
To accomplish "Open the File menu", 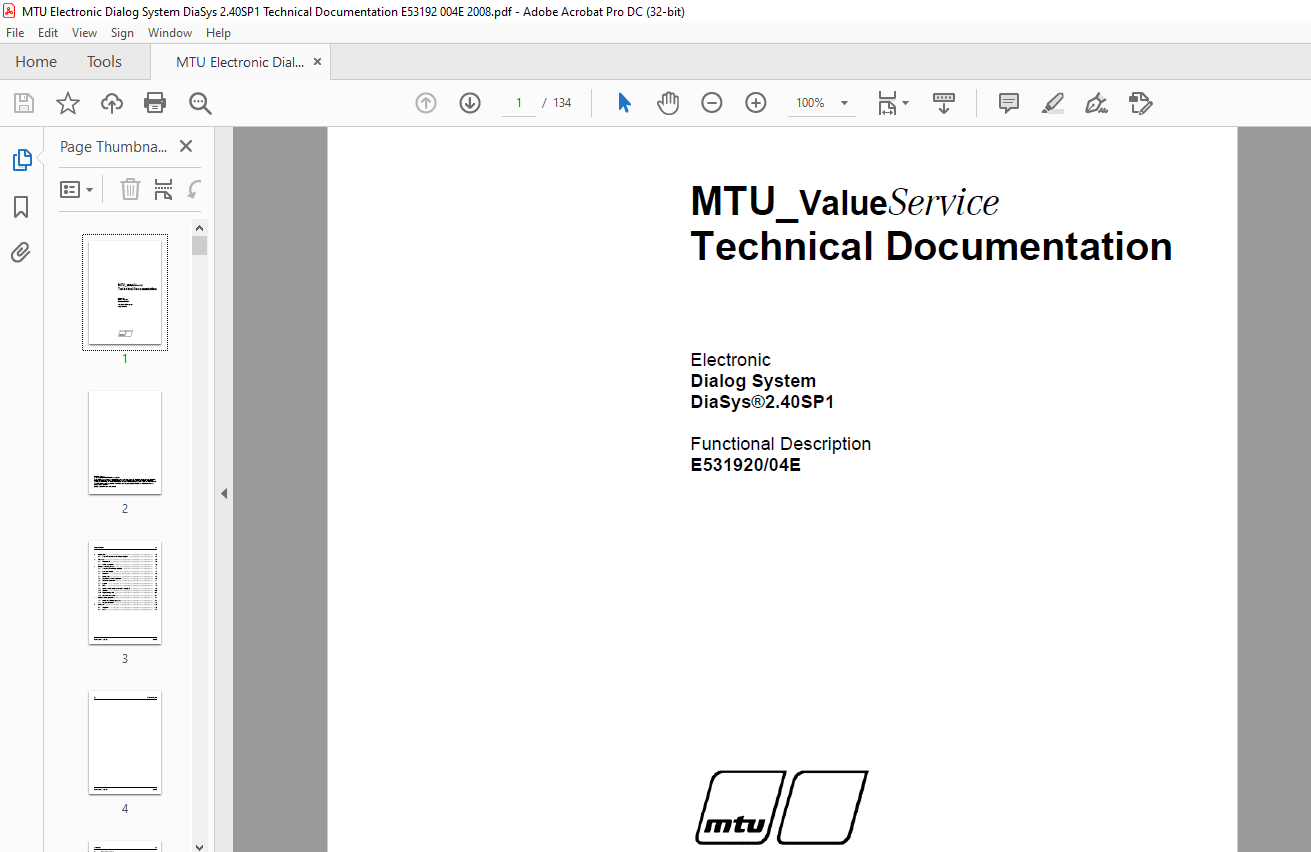I will coord(15,33).
